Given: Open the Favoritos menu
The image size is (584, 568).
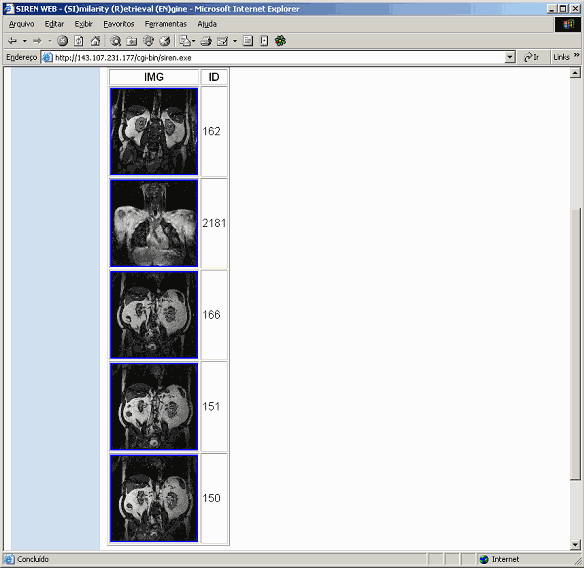Looking at the screenshot, I should [119, 24].
